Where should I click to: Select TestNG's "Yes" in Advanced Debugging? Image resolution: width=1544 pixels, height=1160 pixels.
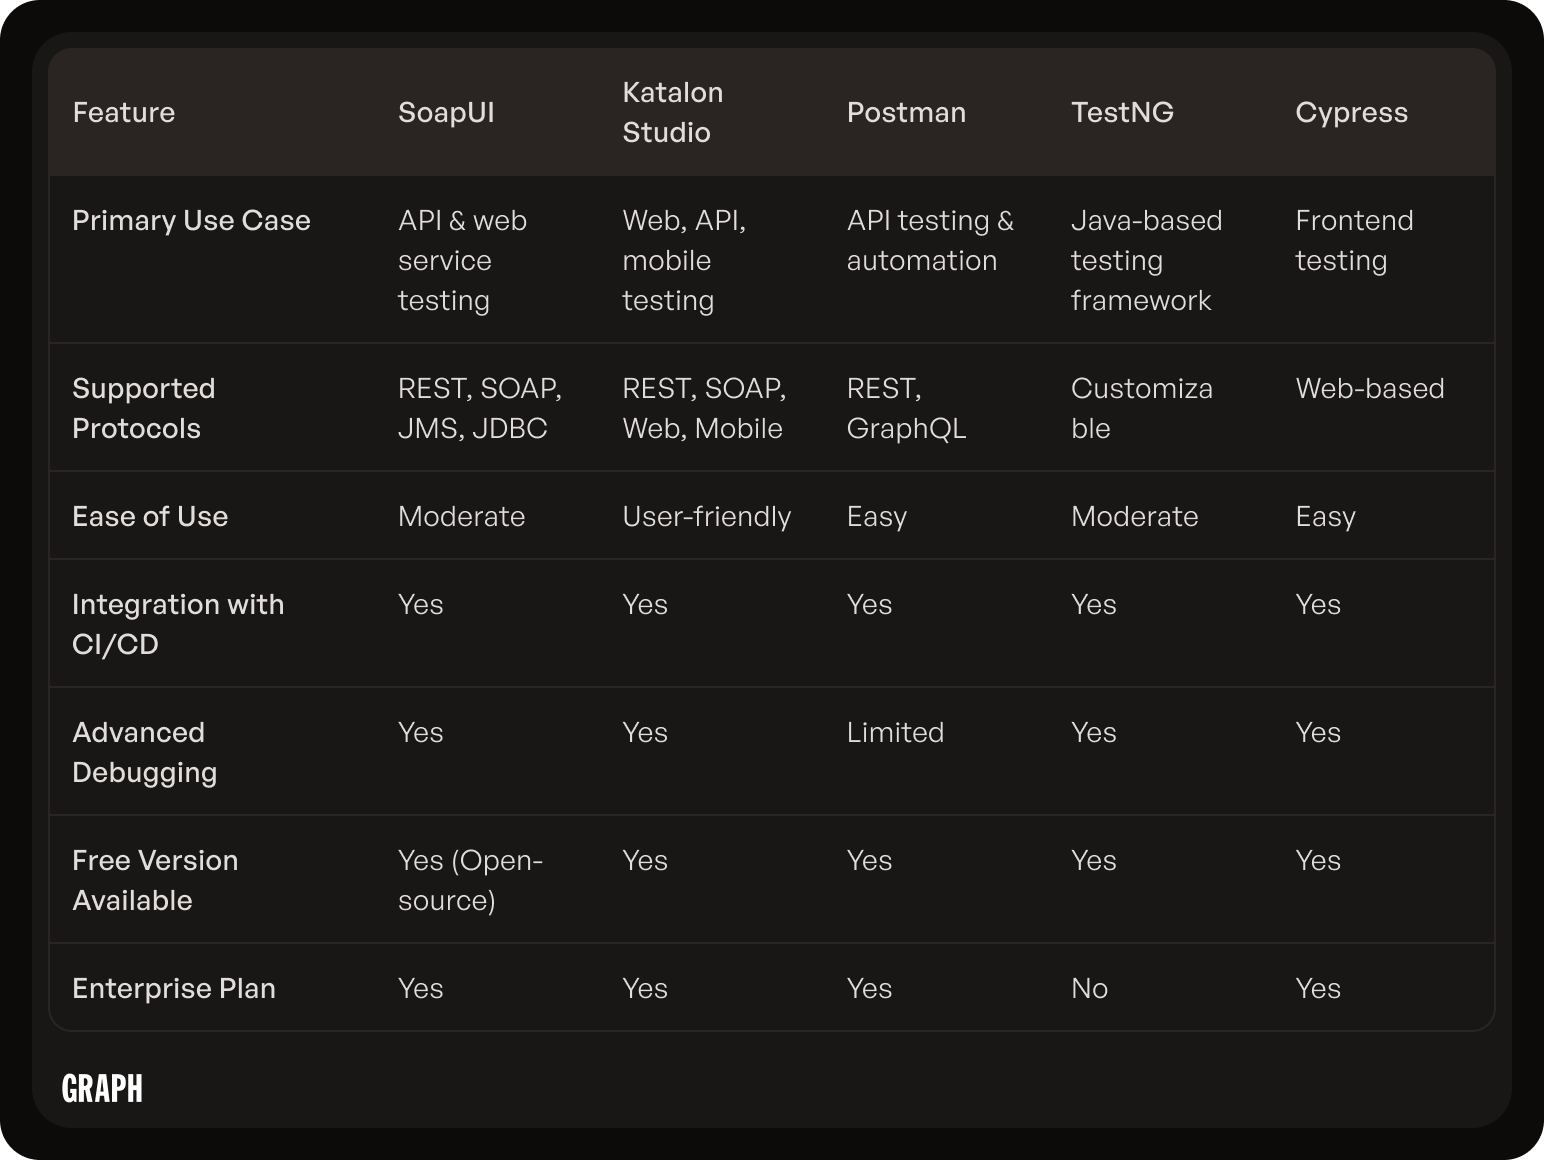click(x=1093, y=732)
